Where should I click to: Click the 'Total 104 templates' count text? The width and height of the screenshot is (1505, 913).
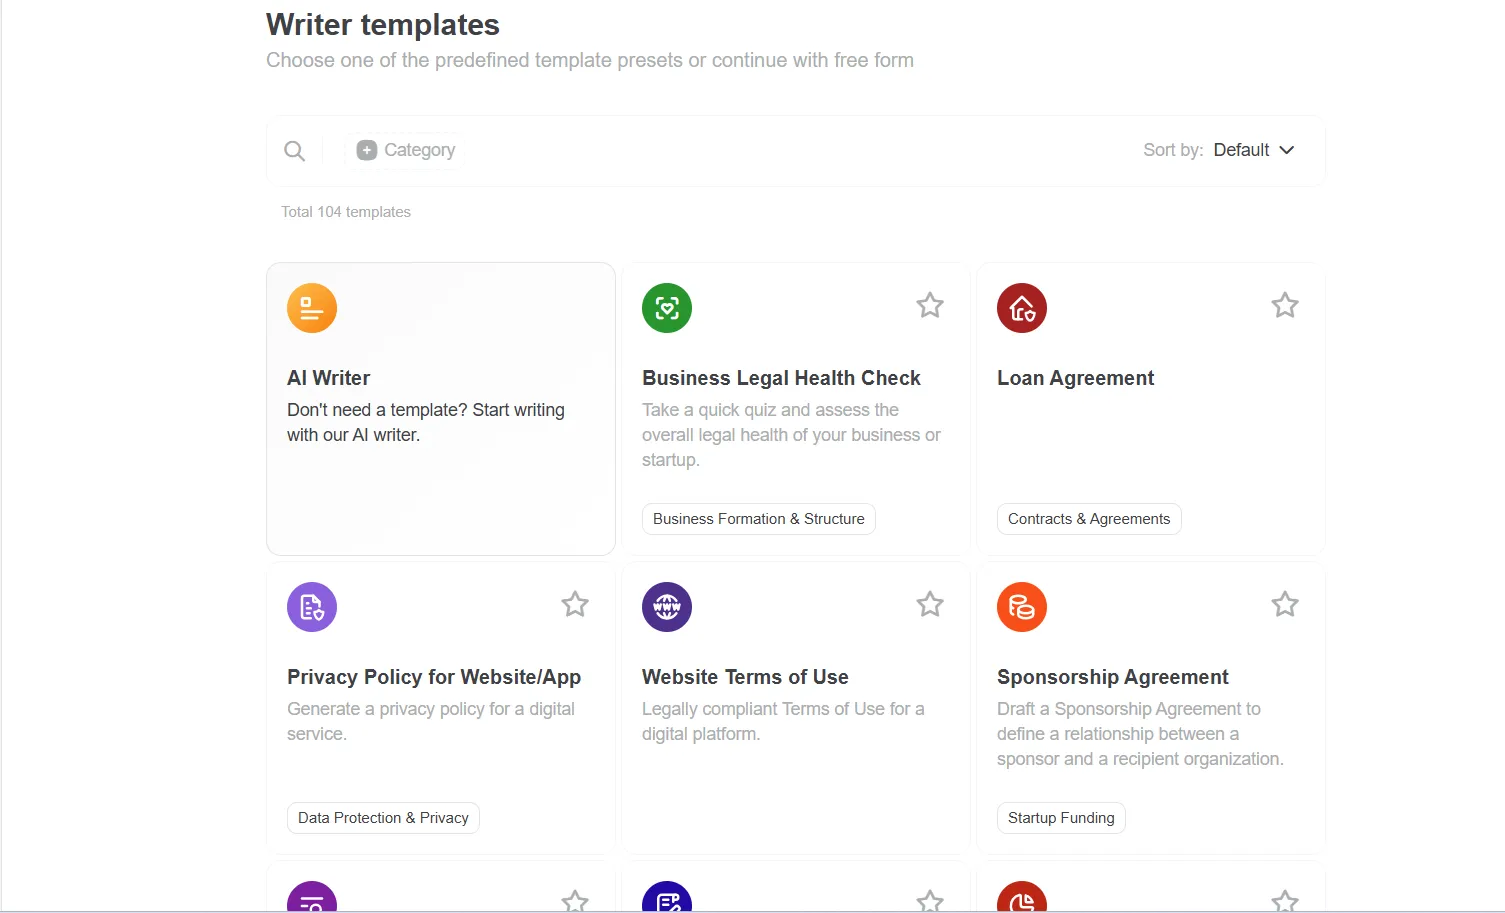[346, 212]
